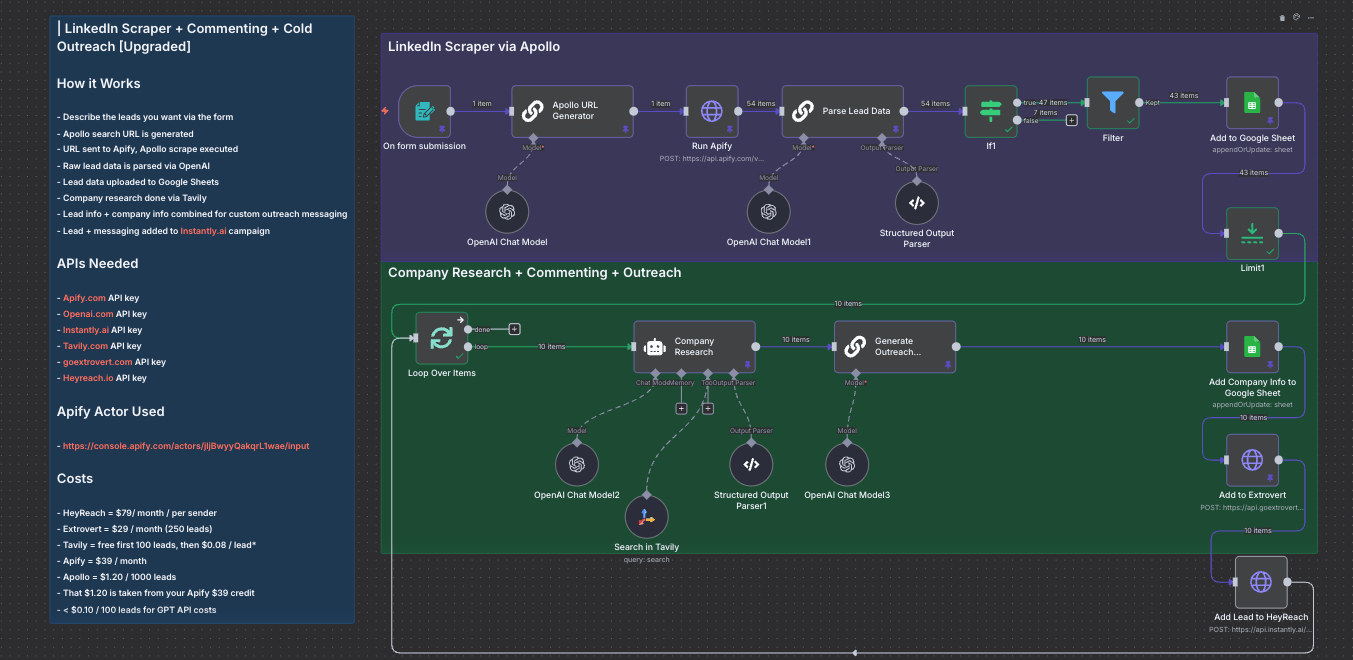Open the Openai.com API key link

(x=88, y=314)
